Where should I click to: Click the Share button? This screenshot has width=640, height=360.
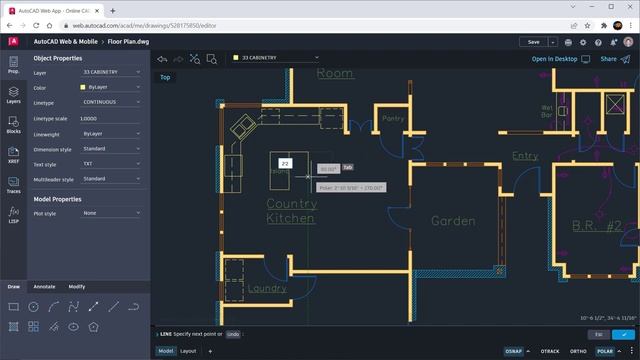(x=616, y=59)
